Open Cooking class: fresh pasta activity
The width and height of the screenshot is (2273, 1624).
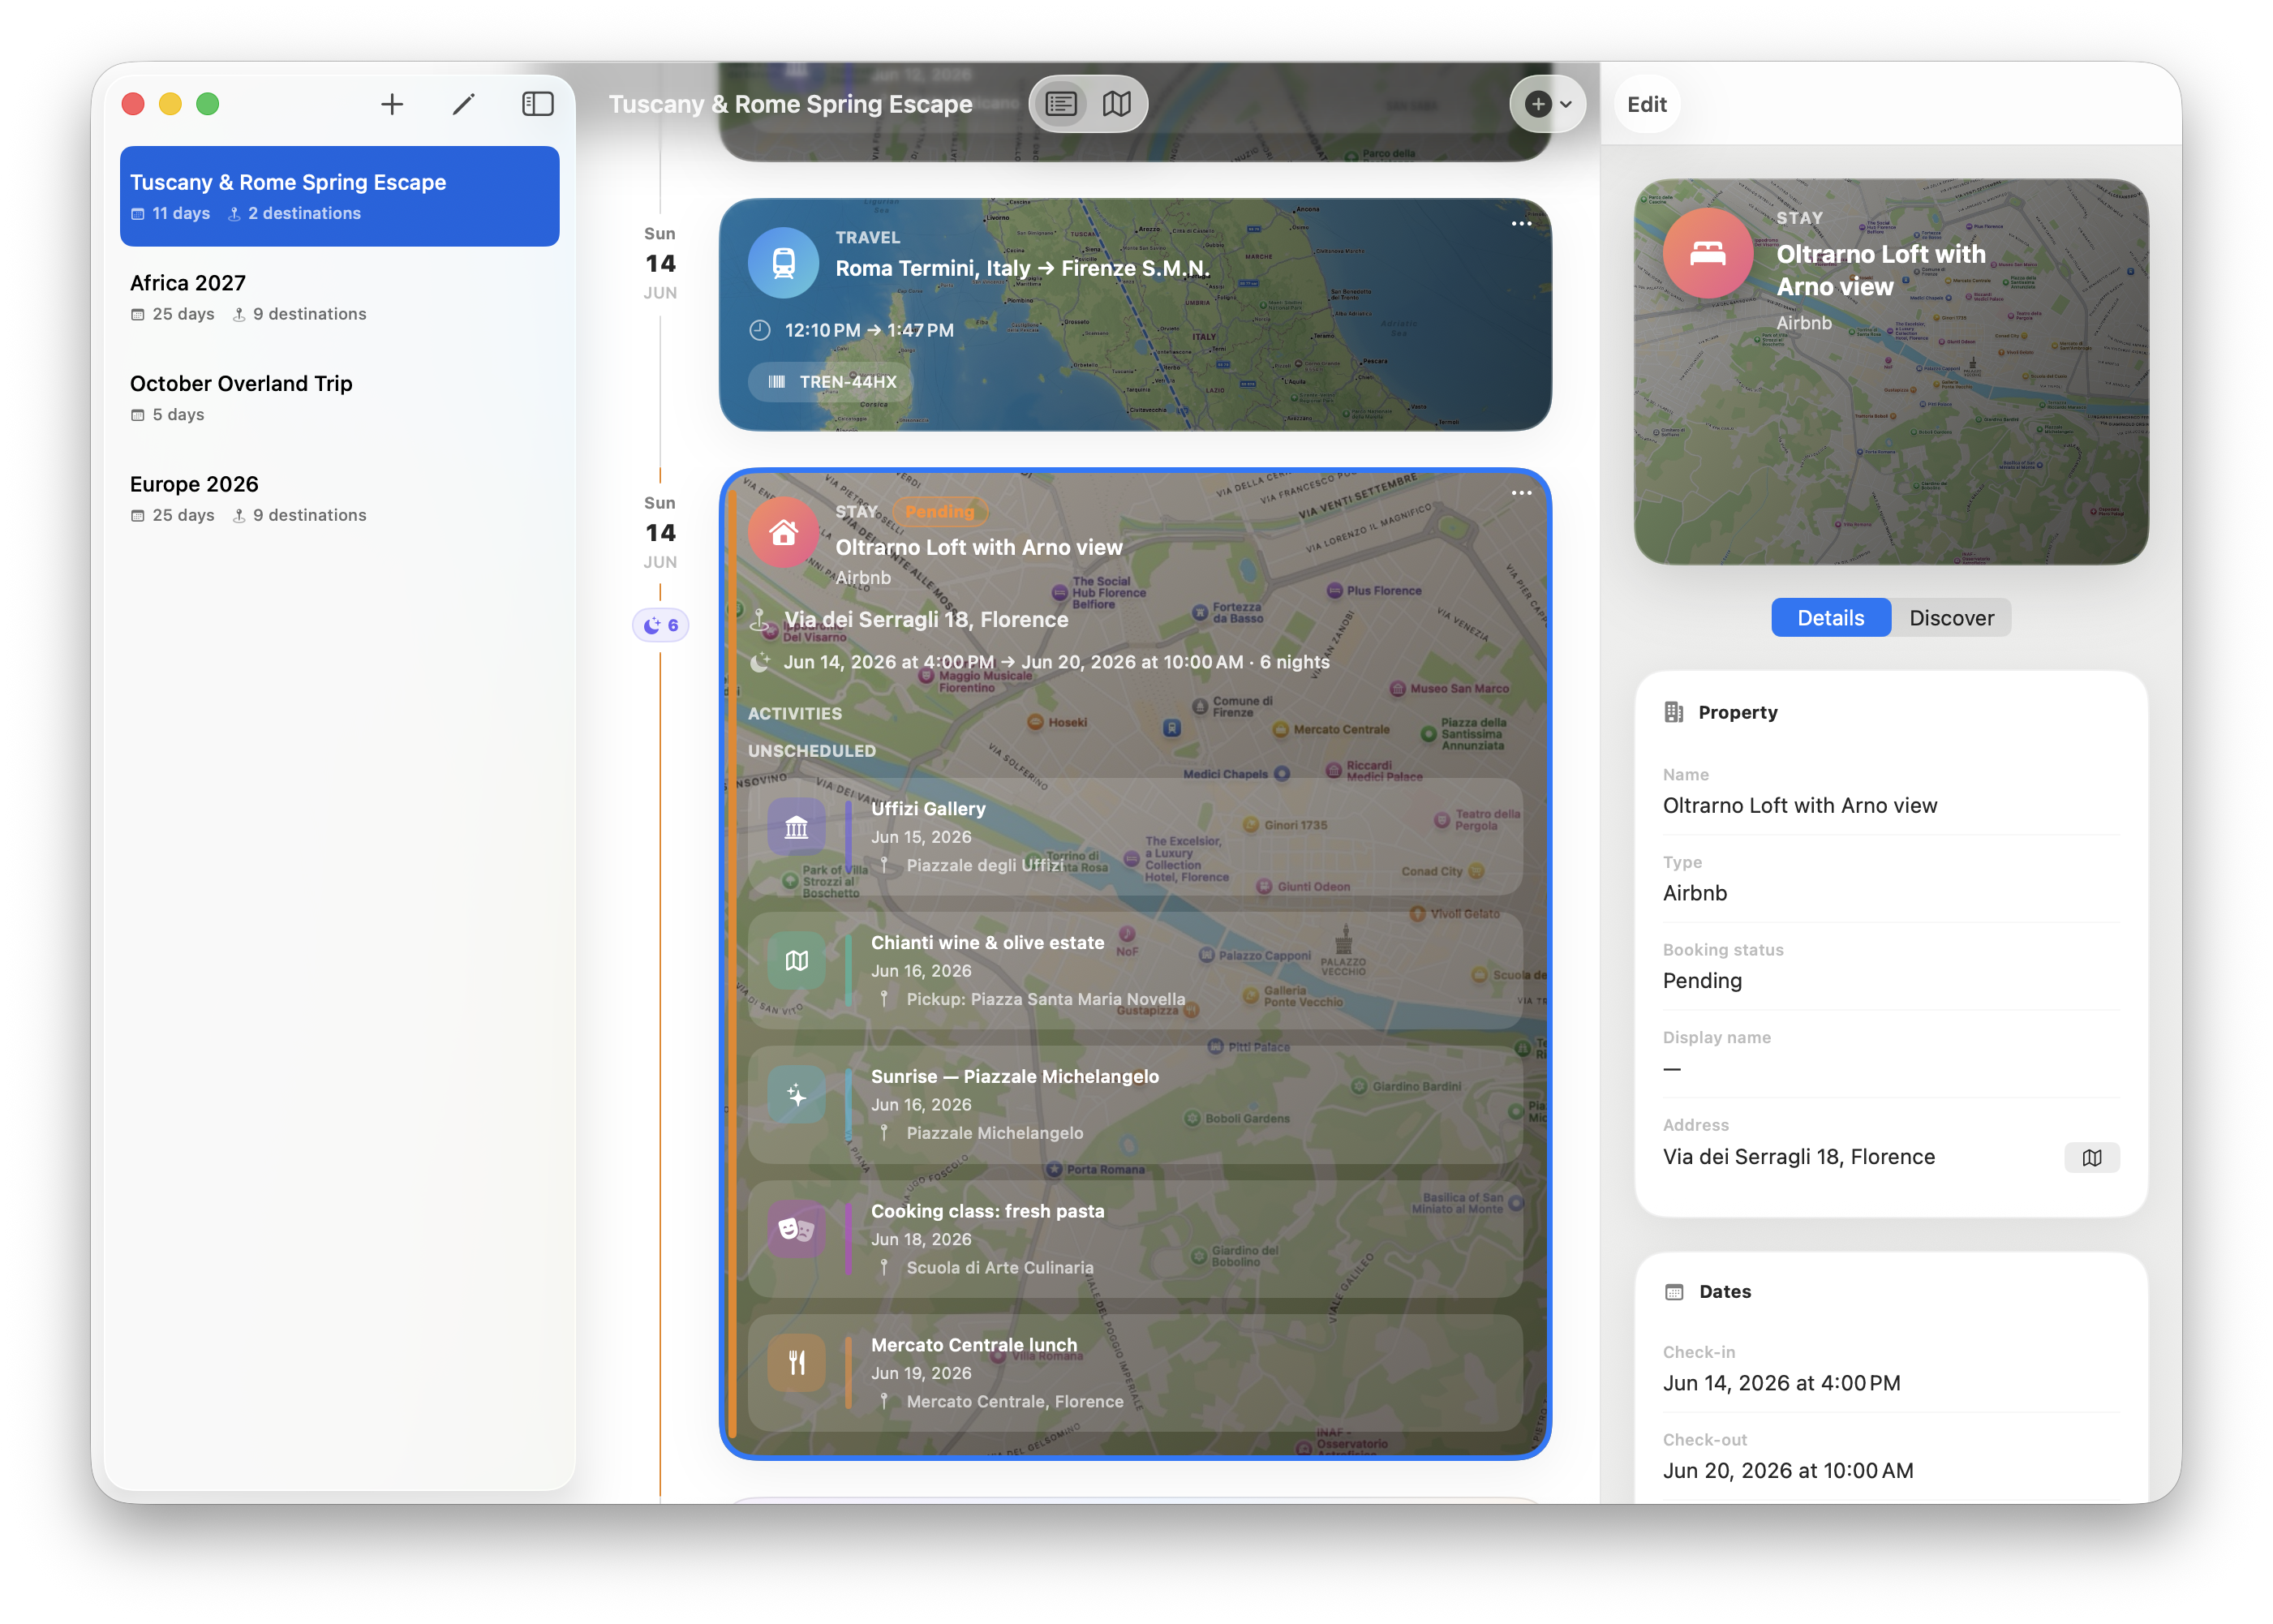pos(1135,1239)
